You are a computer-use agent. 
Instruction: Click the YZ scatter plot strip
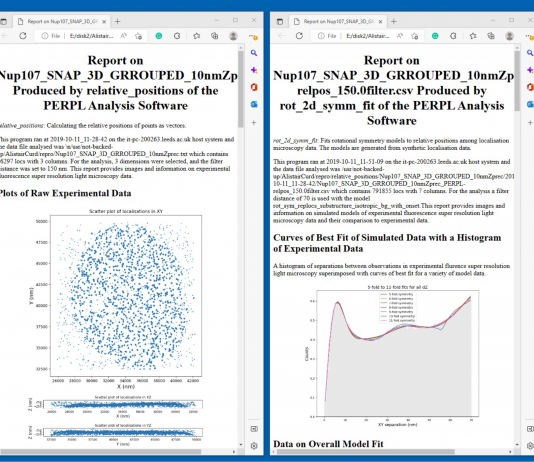[123, 432]
